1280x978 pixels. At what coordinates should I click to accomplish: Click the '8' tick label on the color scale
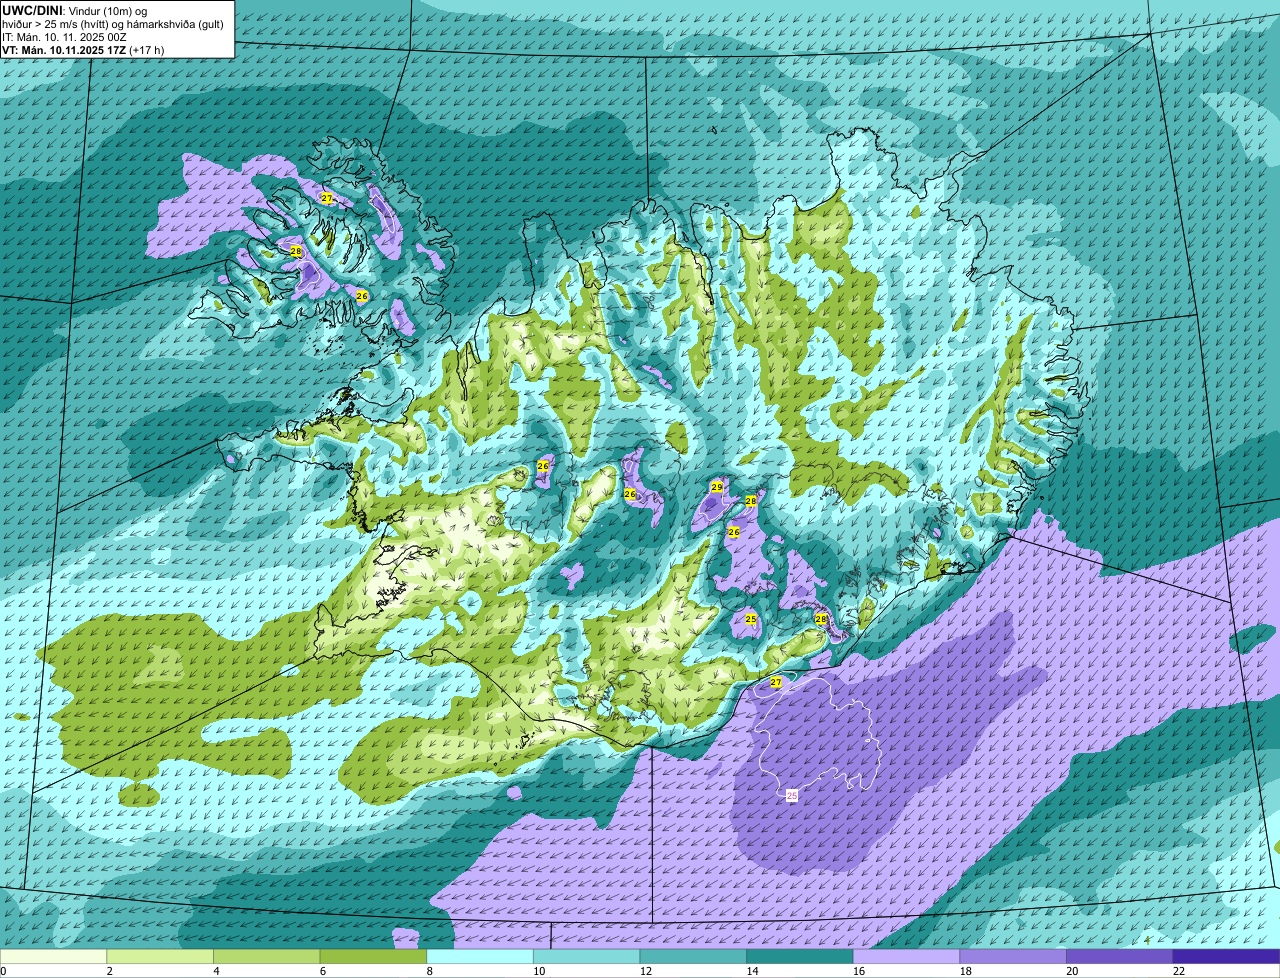429,971
